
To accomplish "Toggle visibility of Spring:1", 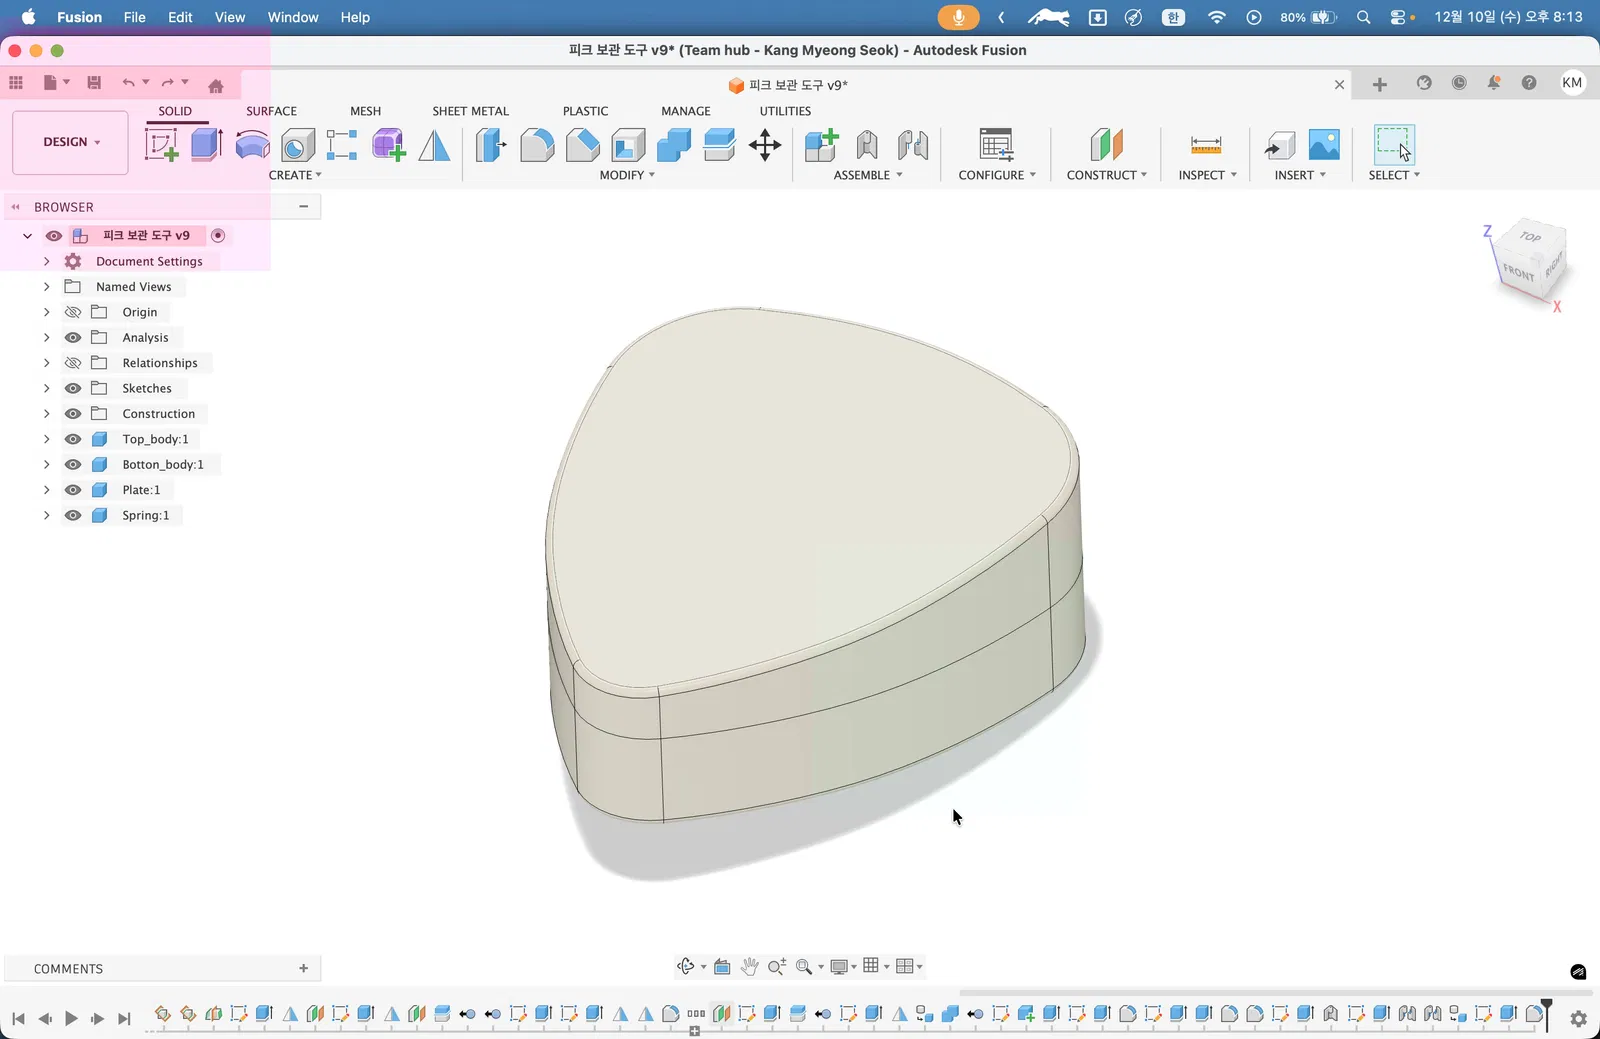I will click(73, 515).
